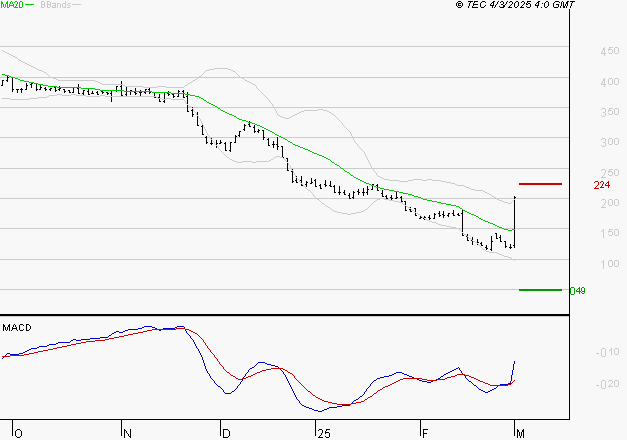
Task: Click the 100 price axis label
Action: point(609,264)
